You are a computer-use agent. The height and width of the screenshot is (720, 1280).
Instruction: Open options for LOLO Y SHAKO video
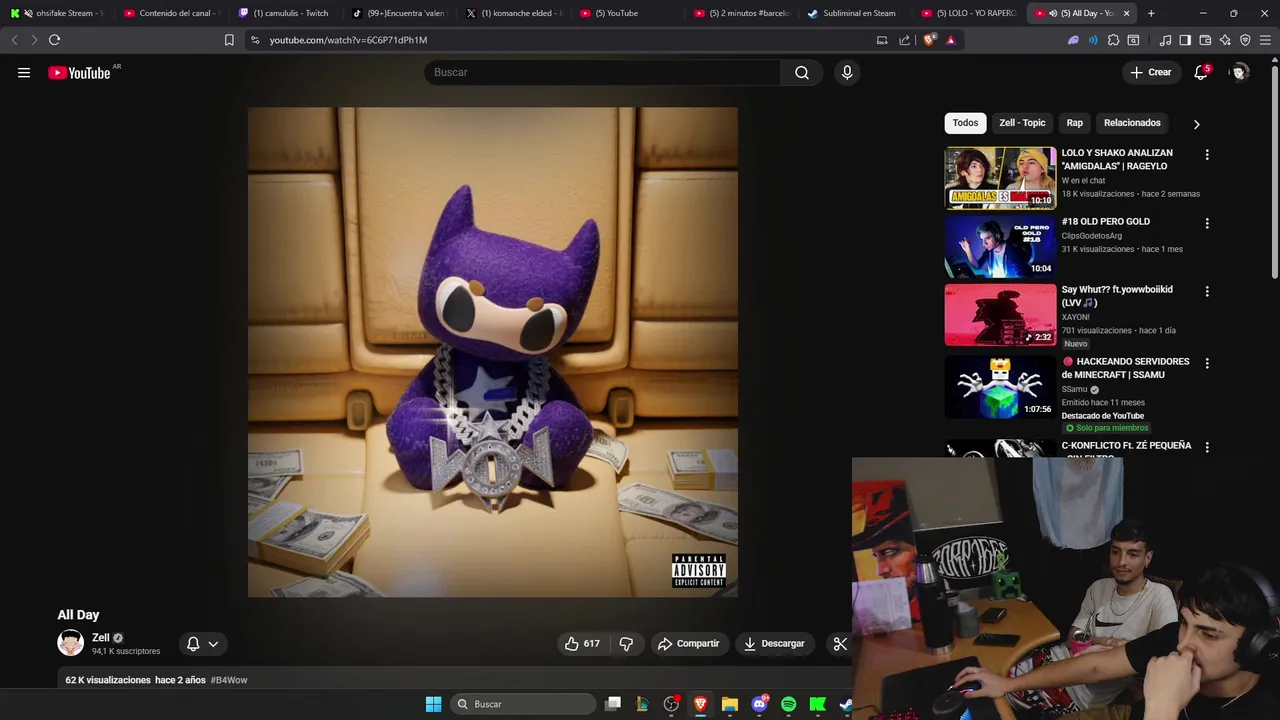tap(1207, 155)
